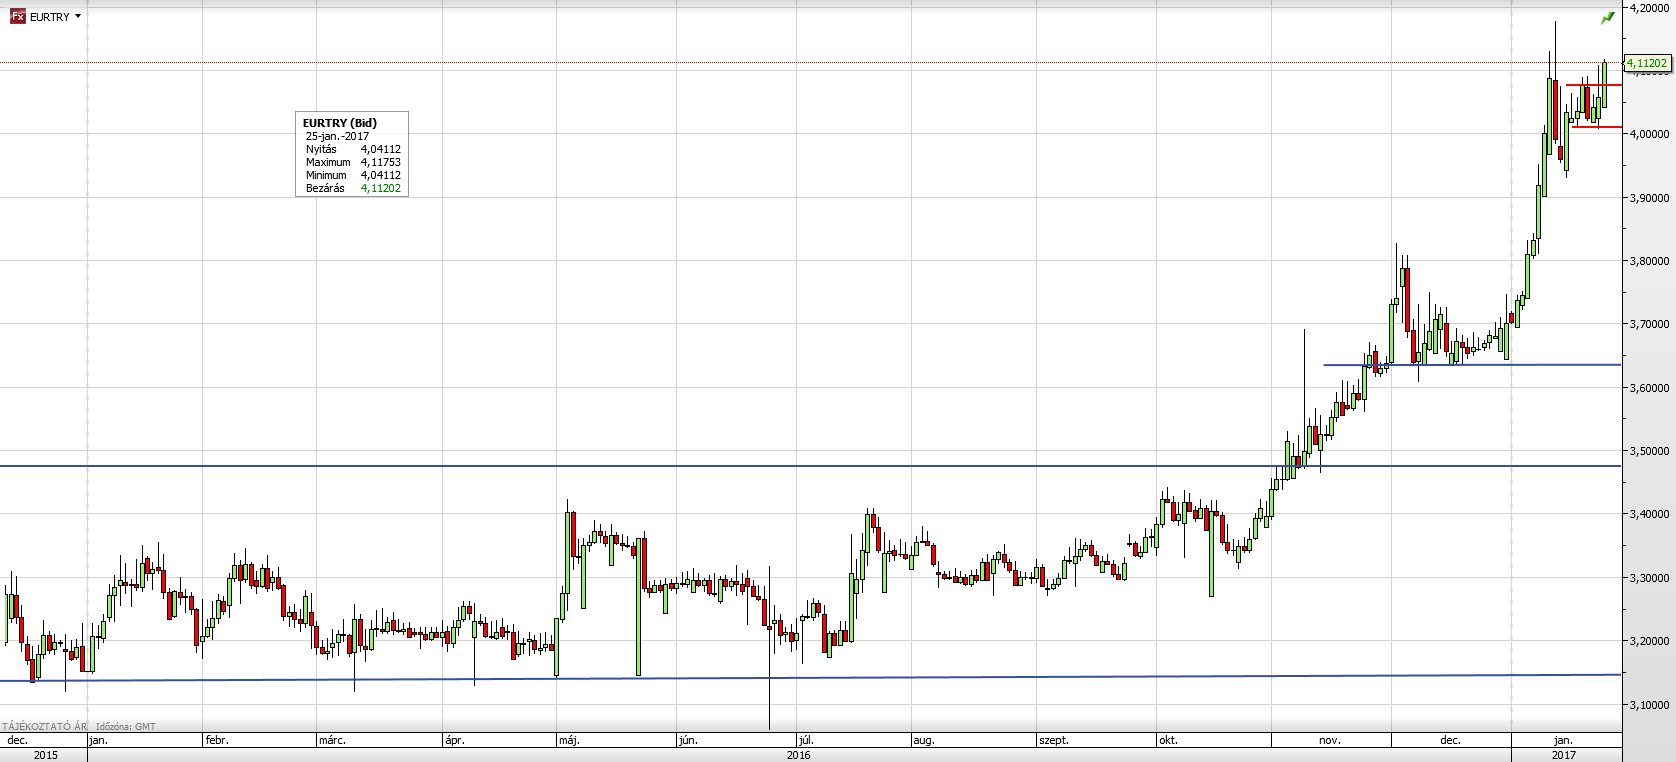The width and height of the screenshot is (1676, 762).
Task: Click the 3,10000 price axis label
Action: 1649,706
